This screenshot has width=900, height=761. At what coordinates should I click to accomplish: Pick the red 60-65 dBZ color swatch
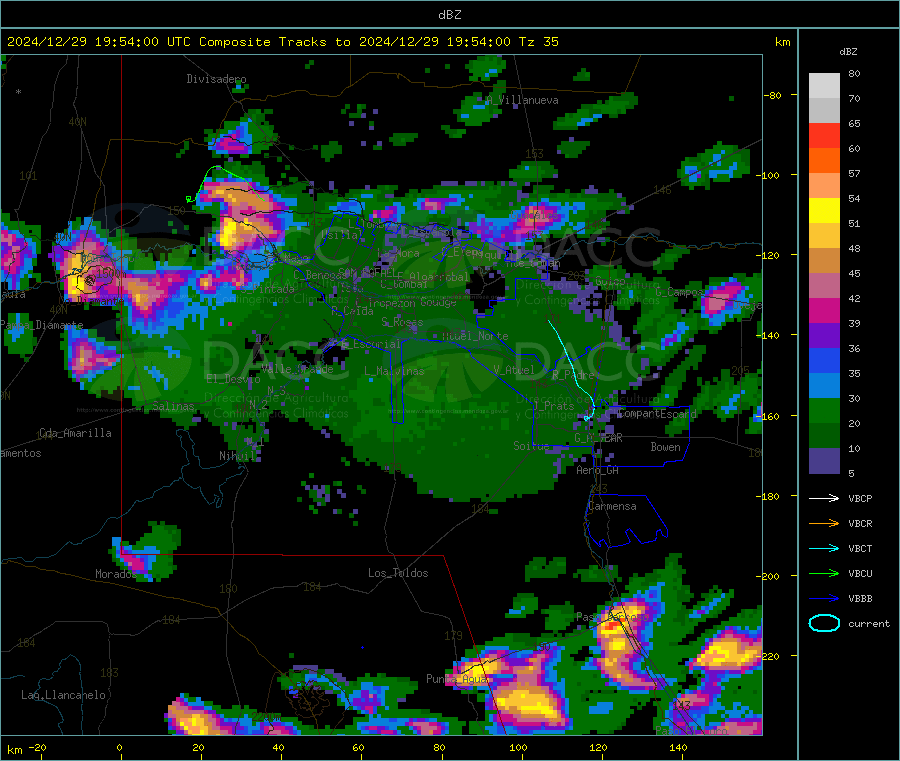(x=824, y=135)
